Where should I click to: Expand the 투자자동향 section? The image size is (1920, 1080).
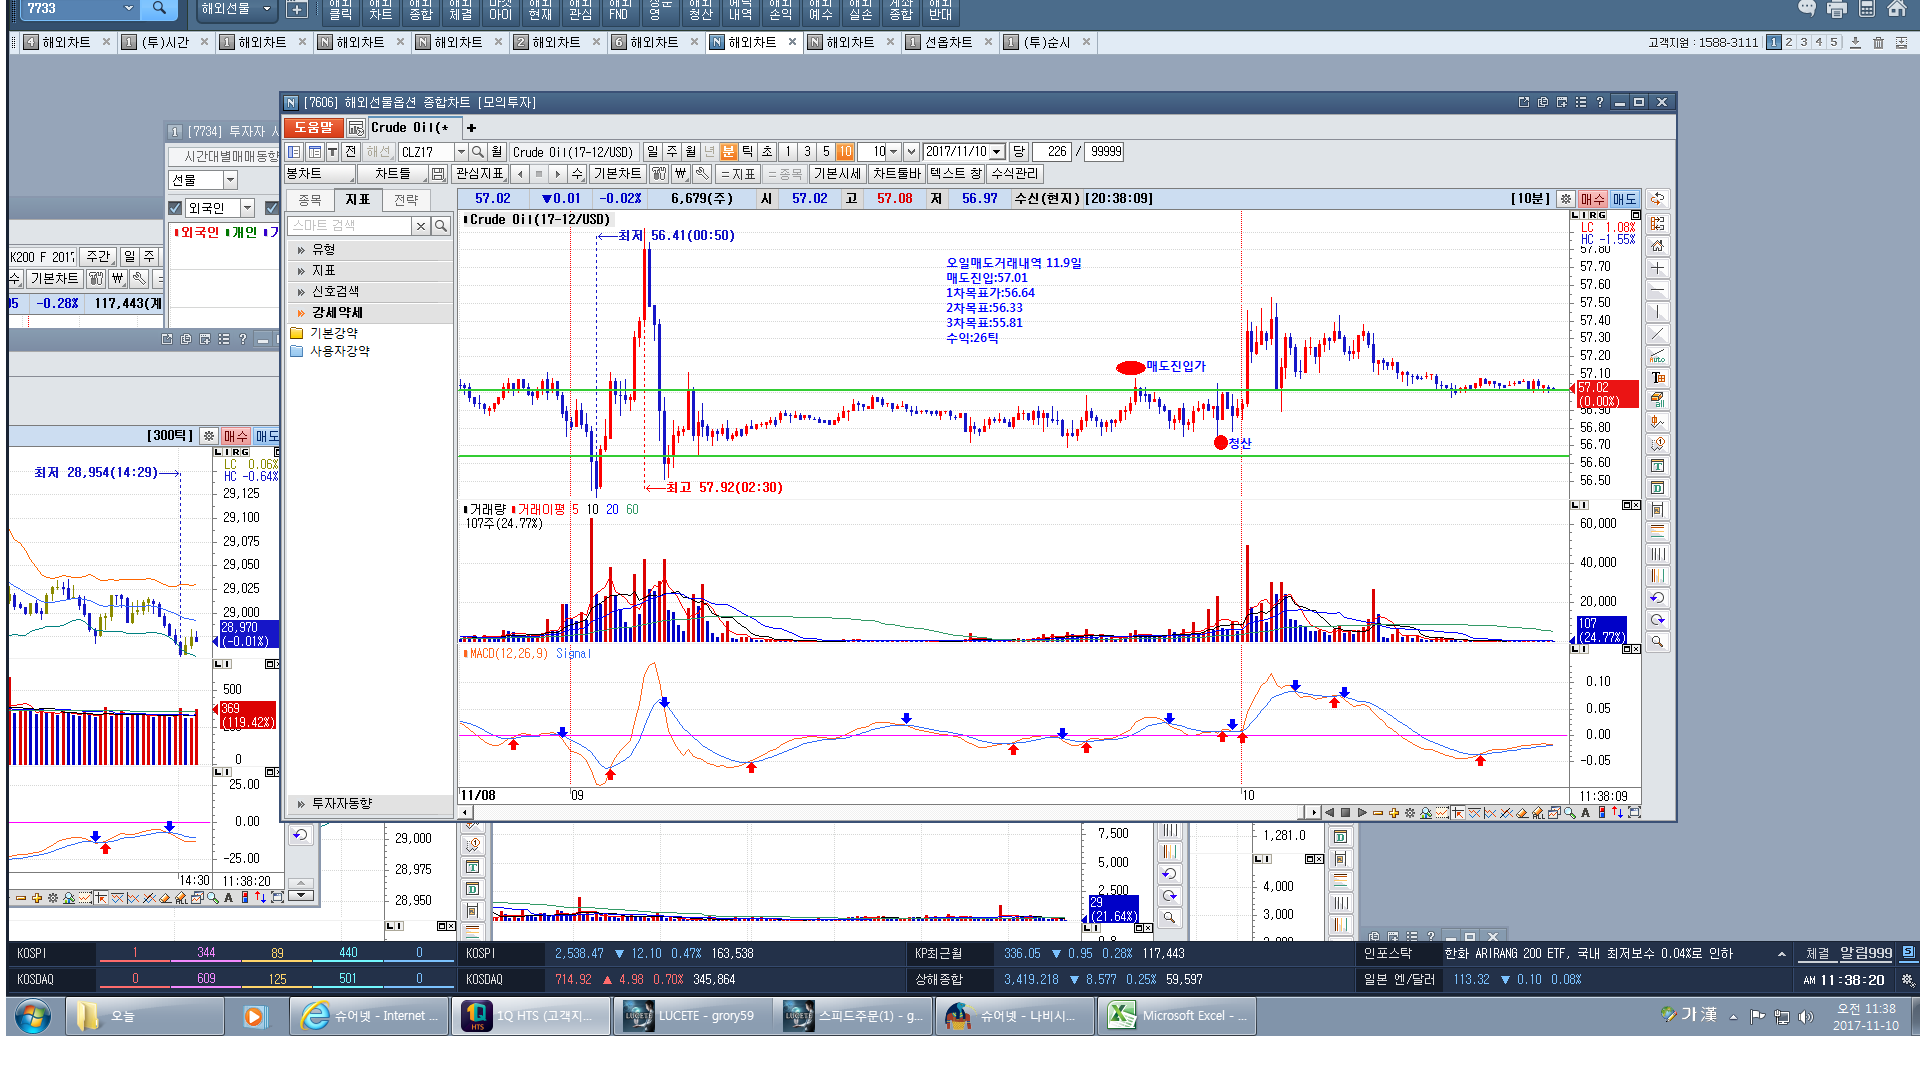pos(369,804)
